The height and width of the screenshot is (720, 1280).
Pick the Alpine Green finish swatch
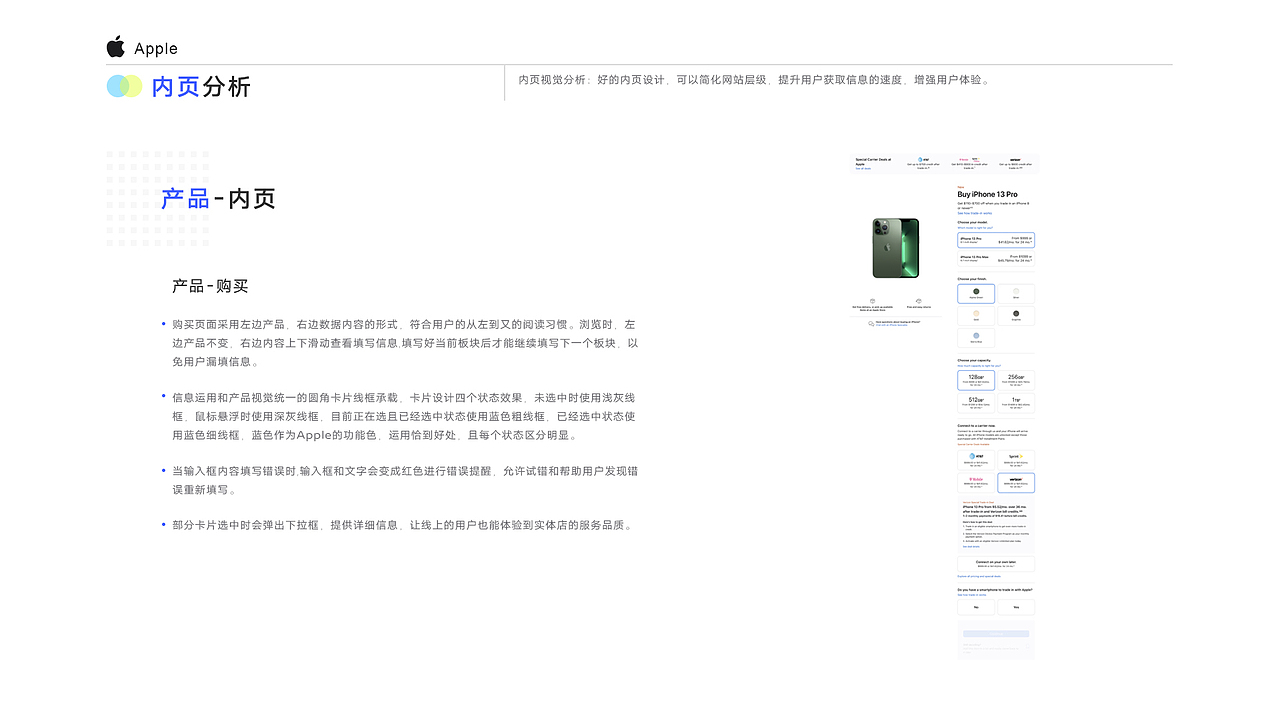point(975,292)
